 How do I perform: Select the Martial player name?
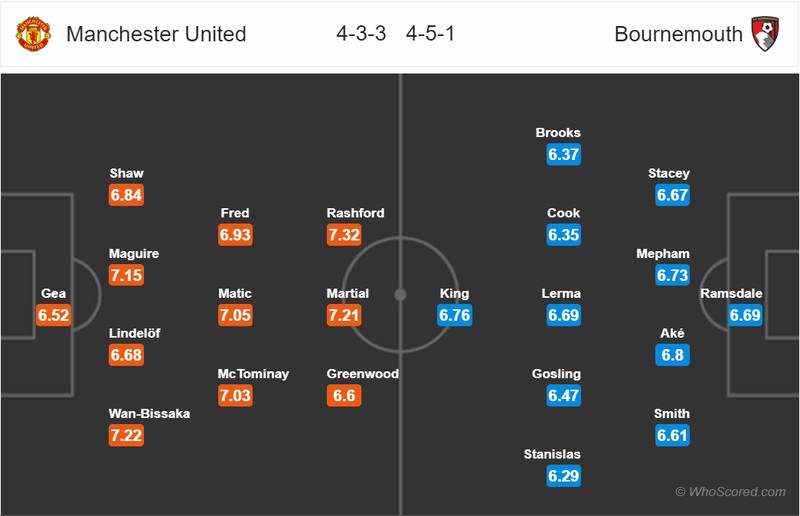[x=347, y=293]
